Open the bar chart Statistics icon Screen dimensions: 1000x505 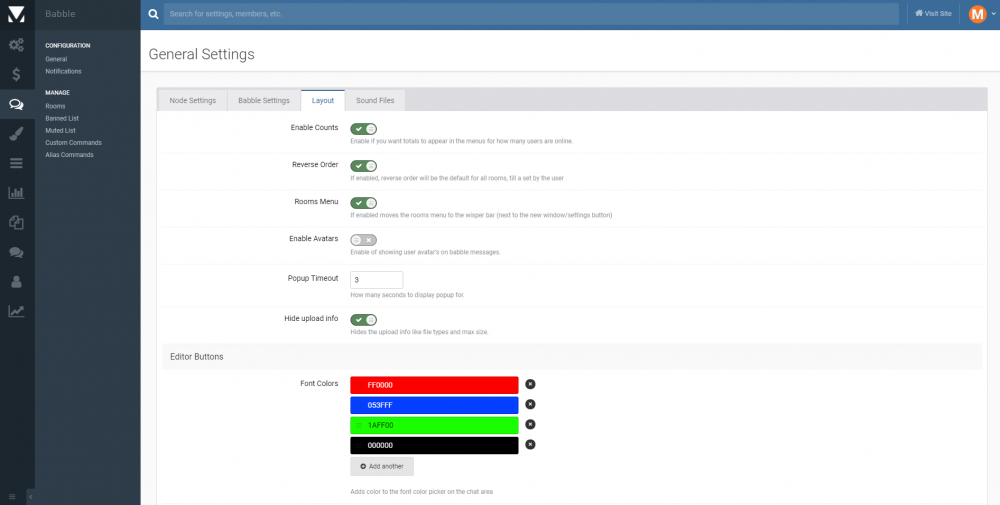coord(16,193)
